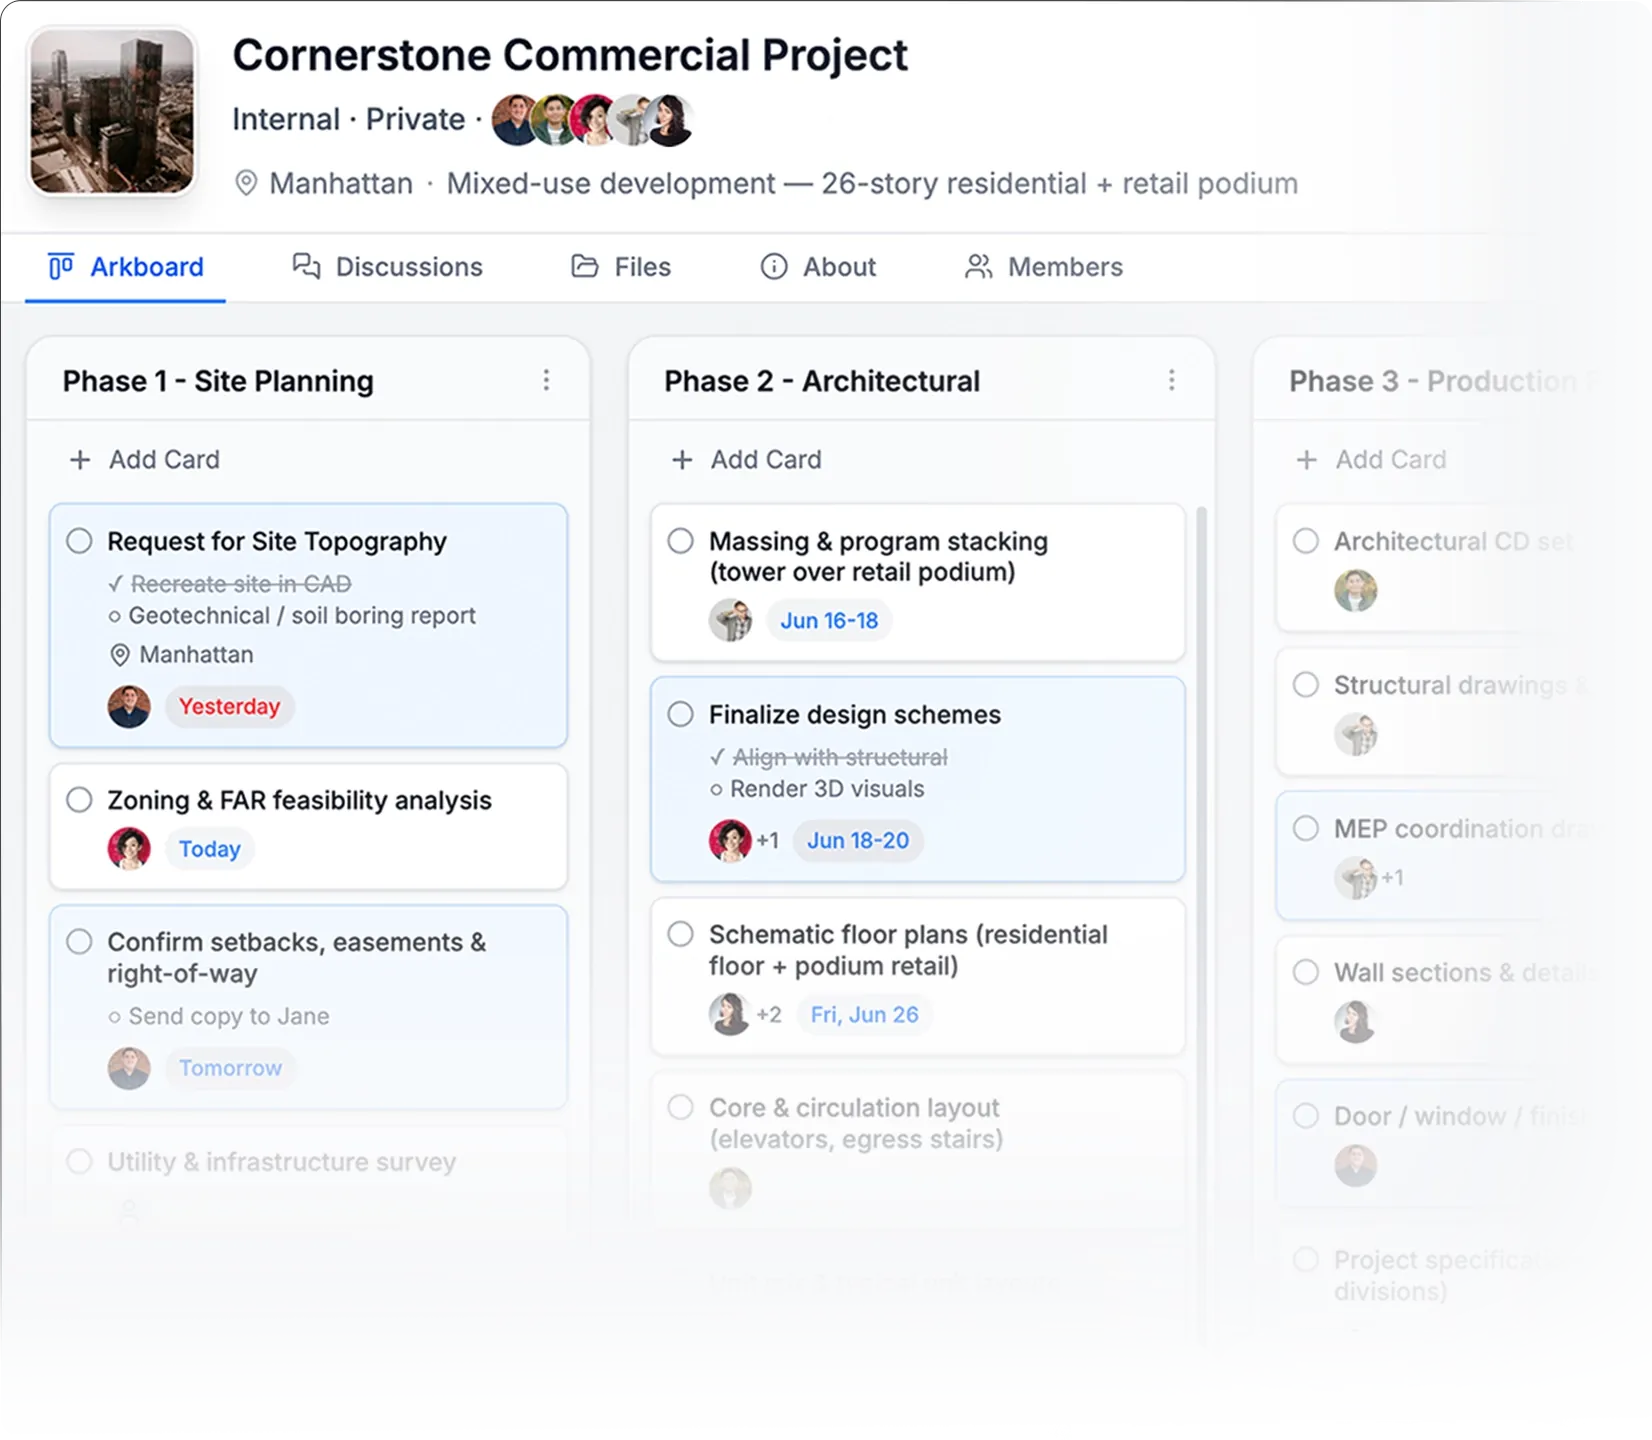Click the Jun 18-20 date badge
The image size is (1652, 1440).
858,840
